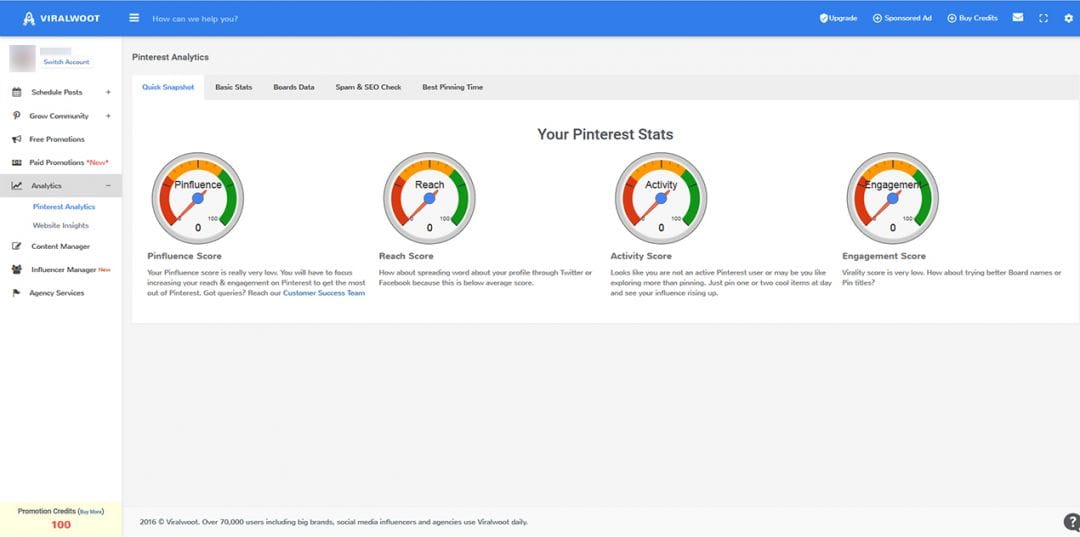The image size is (1080, 538).
Task: Open the settings gear icon
Action: tap(1068, 19)
